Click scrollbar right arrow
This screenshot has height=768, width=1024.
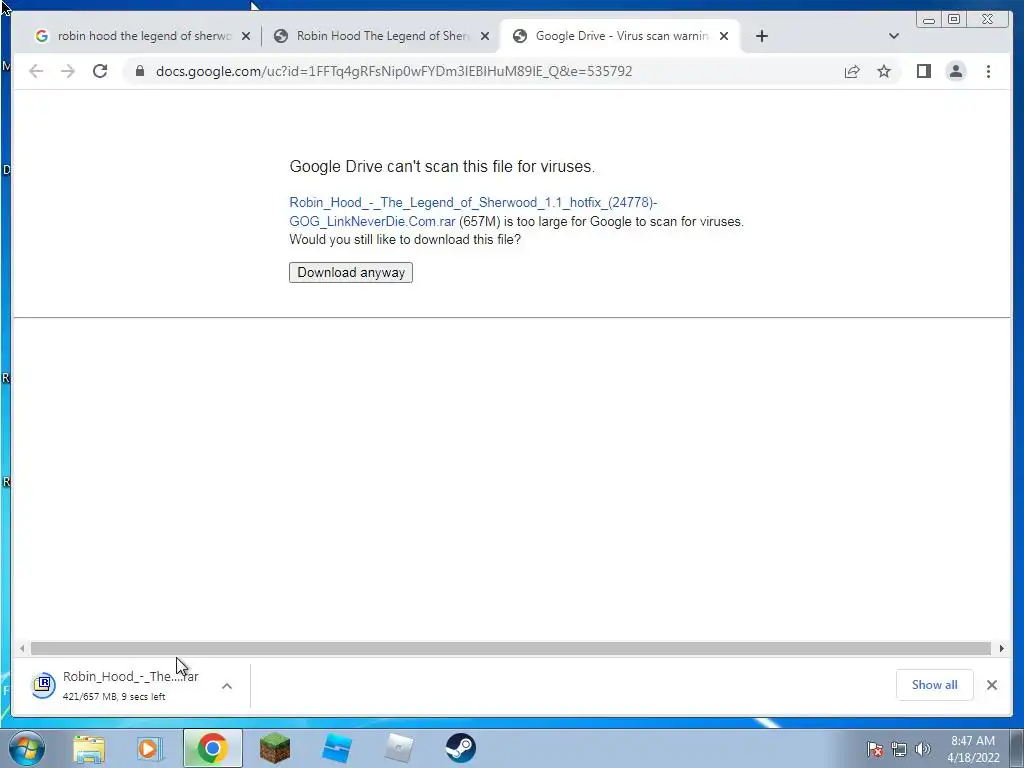pyautogui.click(x=1002, y=648)
